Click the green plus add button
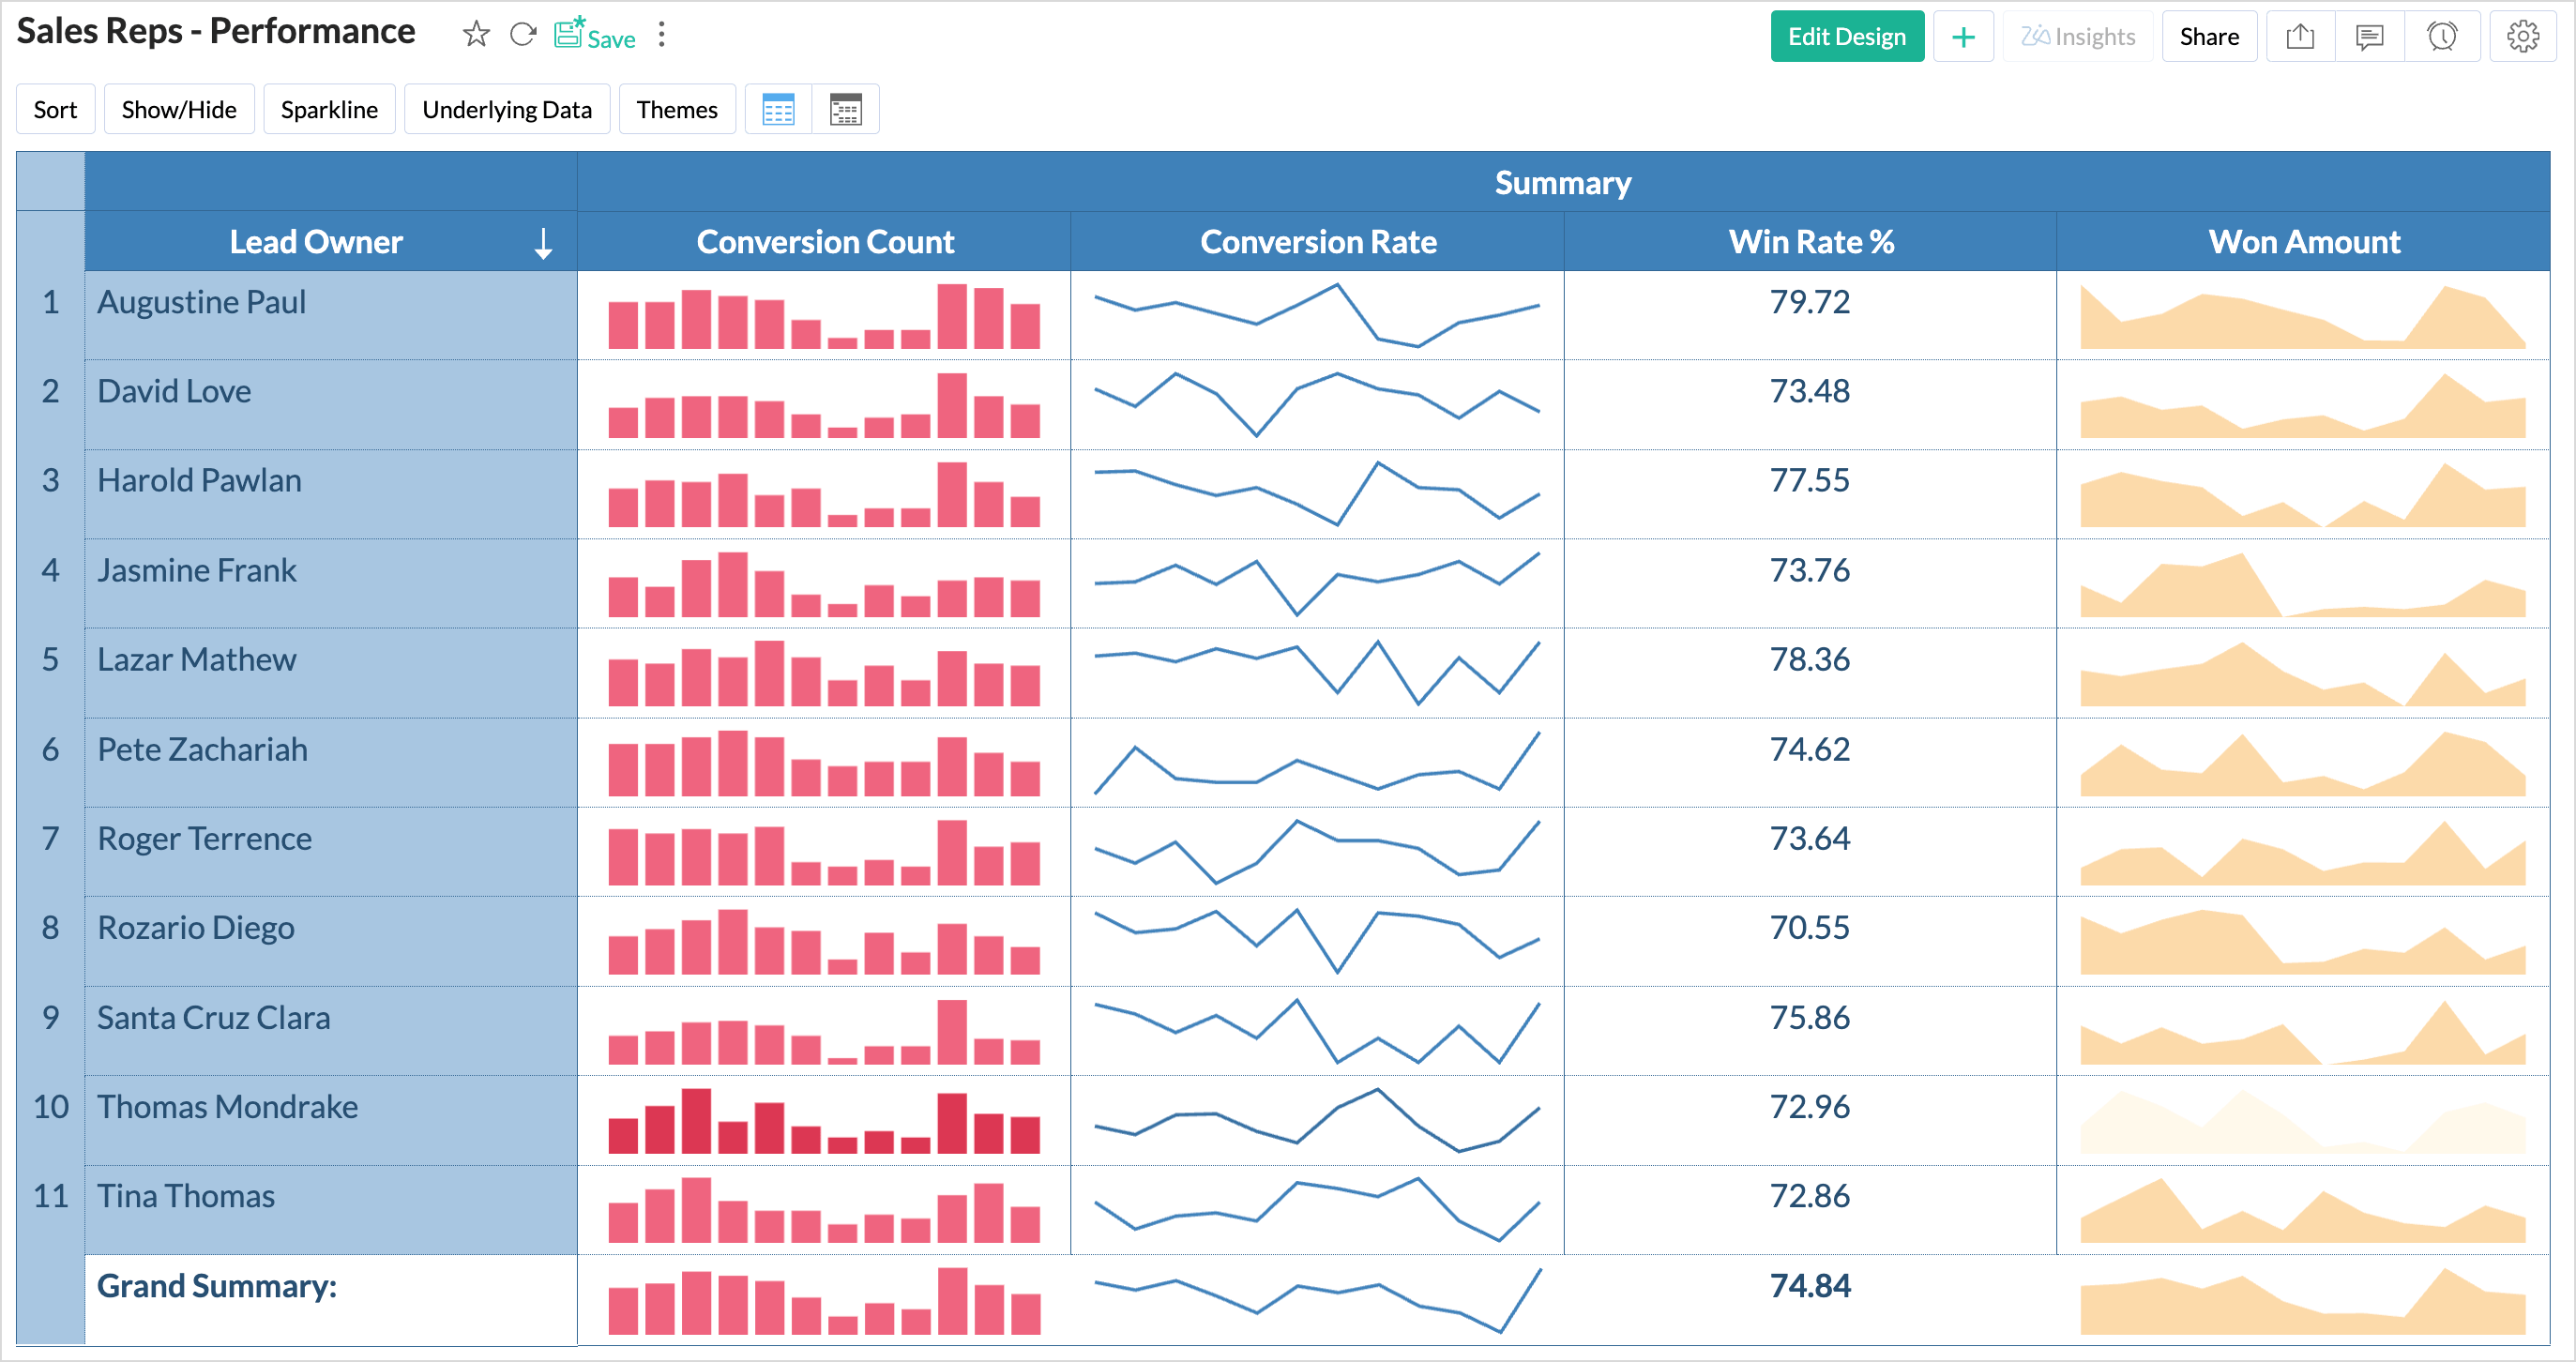This screenshot has width=2576, height=1362. (x=1963, y=37)
